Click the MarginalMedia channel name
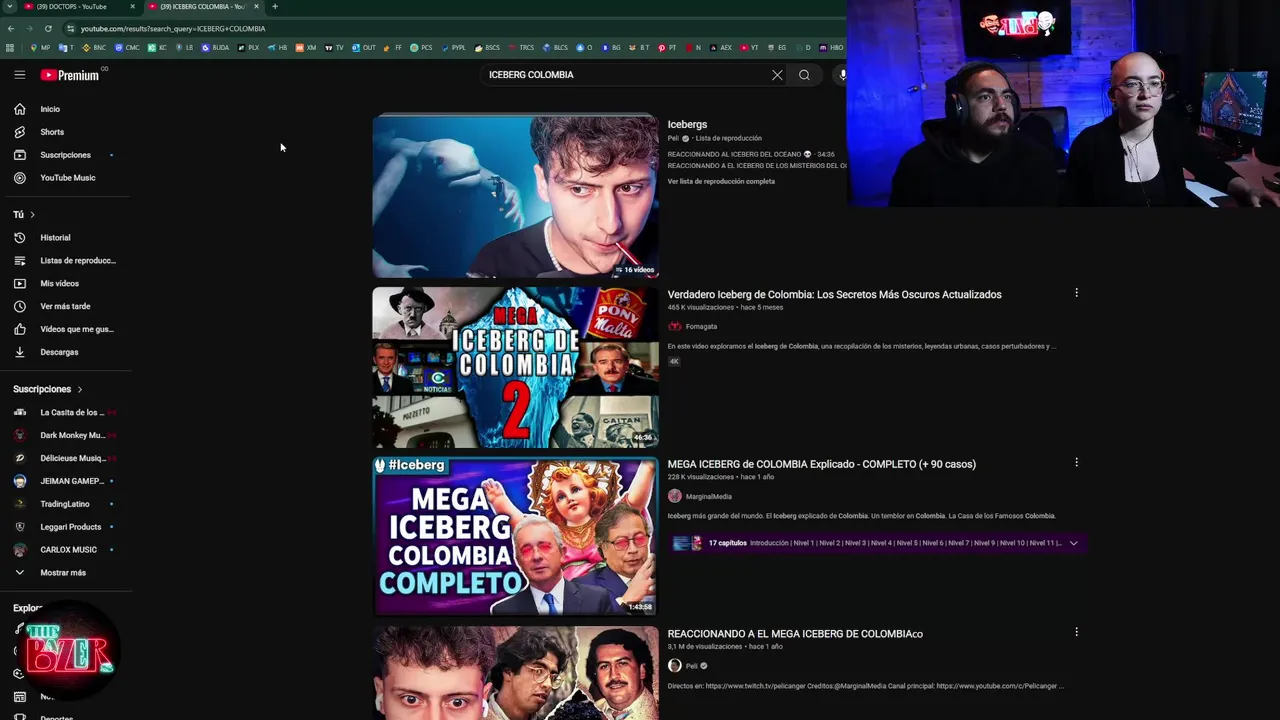This screenshot has height=720, width=1280. coord(708,496)
